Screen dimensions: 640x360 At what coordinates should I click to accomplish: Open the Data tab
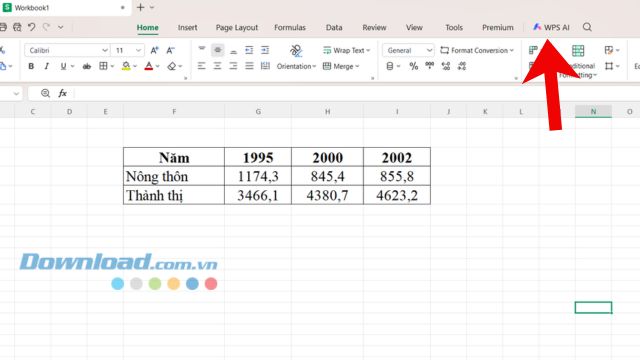(334, 27)
